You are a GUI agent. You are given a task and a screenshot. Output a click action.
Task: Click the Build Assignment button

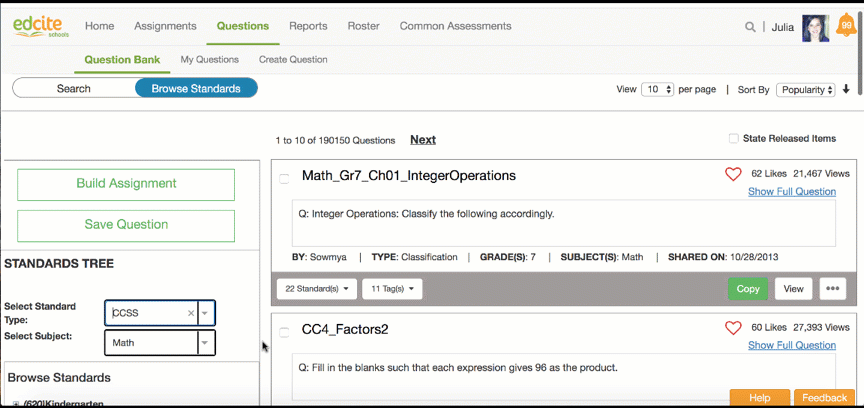tap(126, 184)
